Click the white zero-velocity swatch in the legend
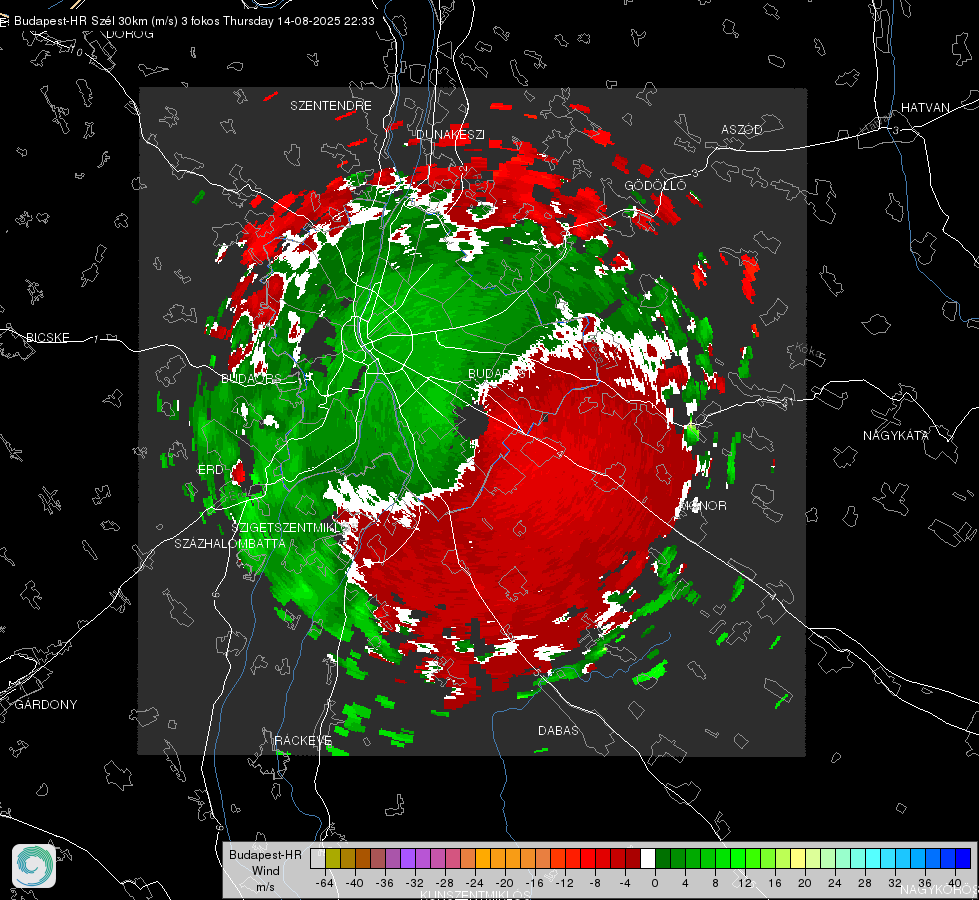 [x=648, y=859]
